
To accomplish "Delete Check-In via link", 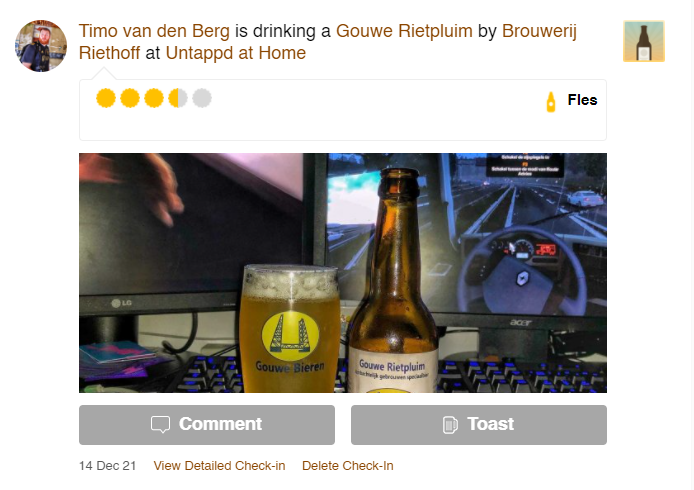I will (x=347, y=466).
